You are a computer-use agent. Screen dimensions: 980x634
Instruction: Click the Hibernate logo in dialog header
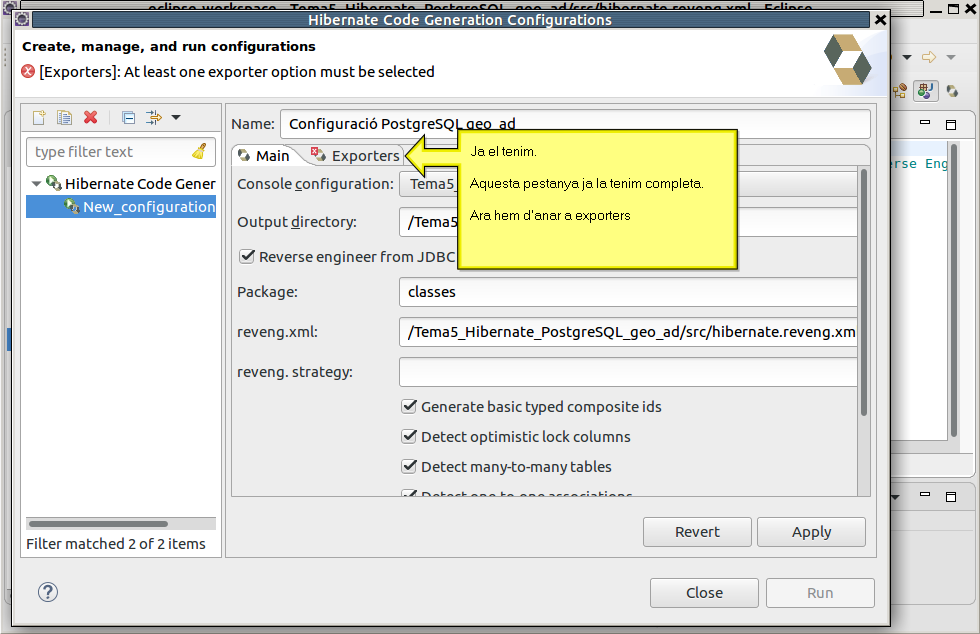pyautogui.click(x=848, y=59)
